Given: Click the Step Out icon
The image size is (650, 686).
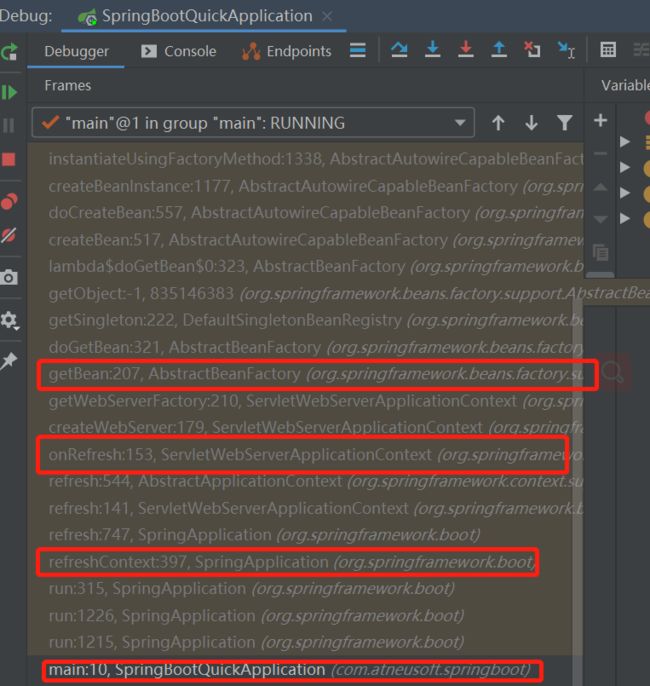Looking at the screenshot, I should tap(499, 49).
